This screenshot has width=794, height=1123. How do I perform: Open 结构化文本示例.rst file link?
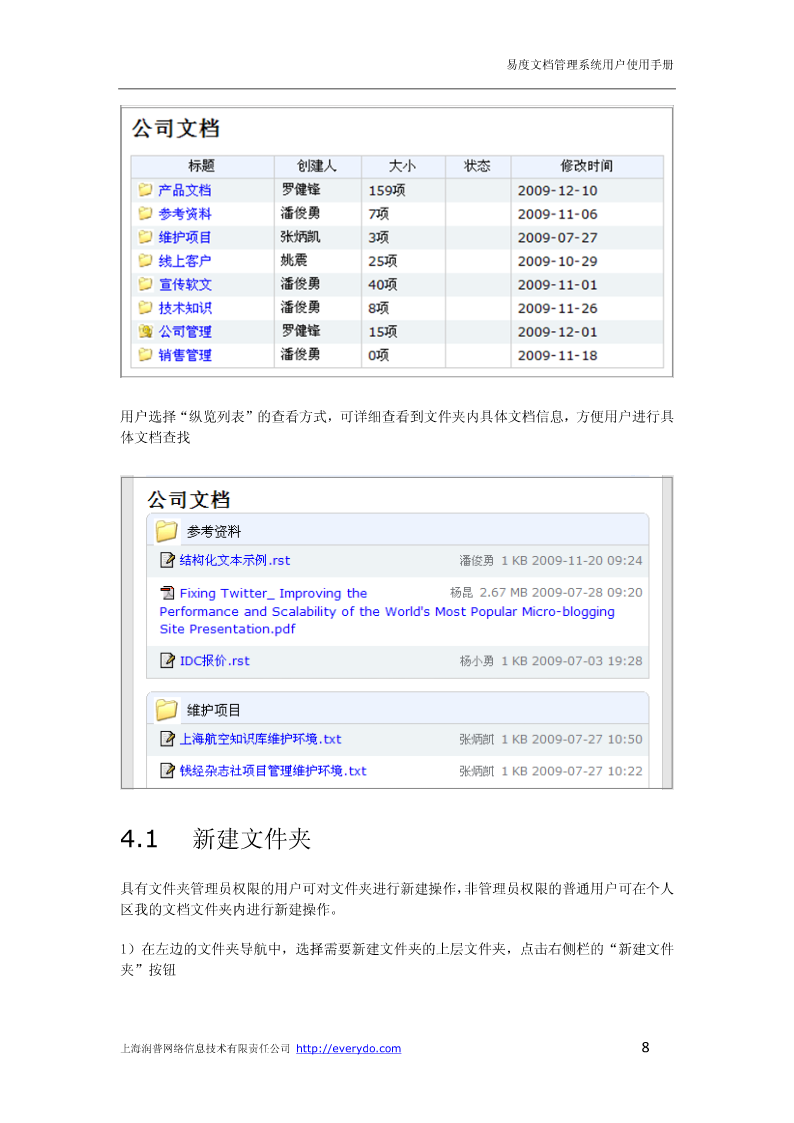pos(235,560)
